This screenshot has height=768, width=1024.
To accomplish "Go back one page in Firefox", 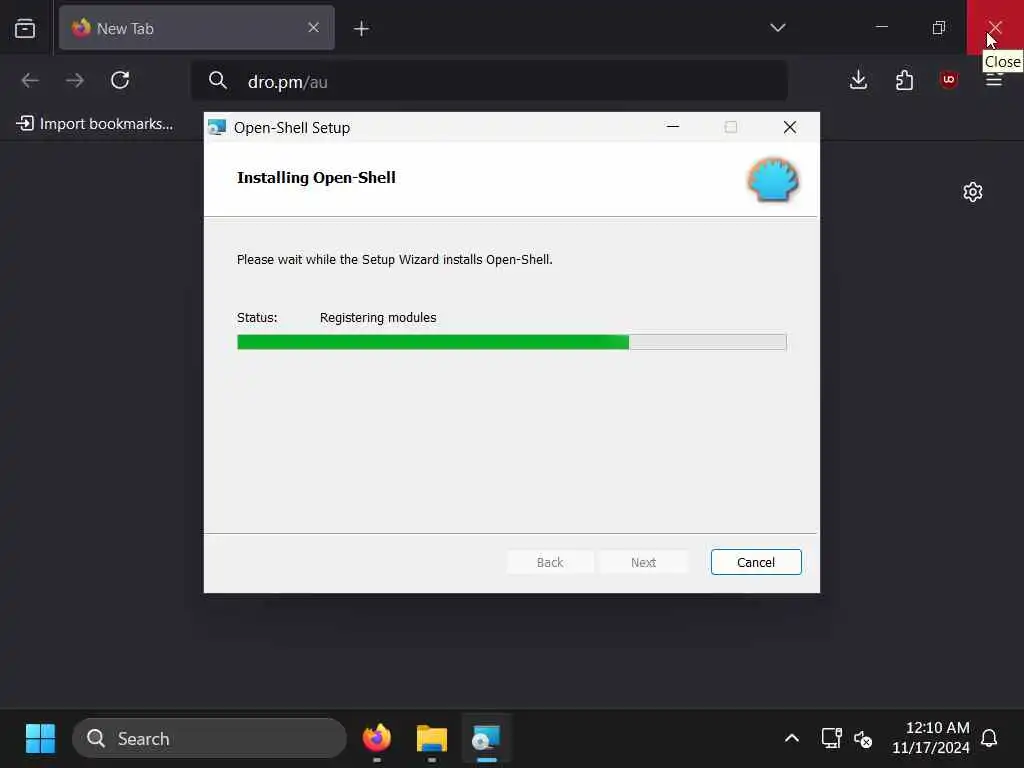I will pyautogui.click(x=30, y=80).
